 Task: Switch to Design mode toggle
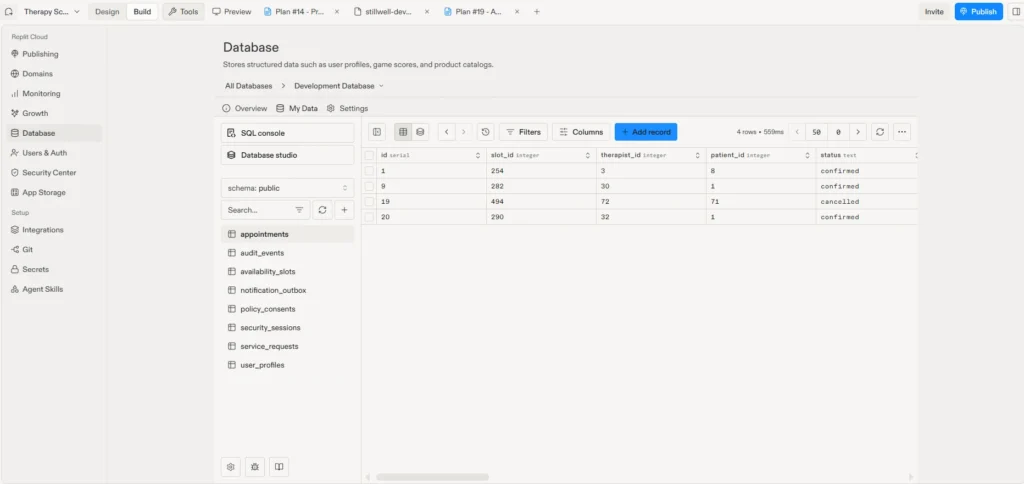point(107,12)
